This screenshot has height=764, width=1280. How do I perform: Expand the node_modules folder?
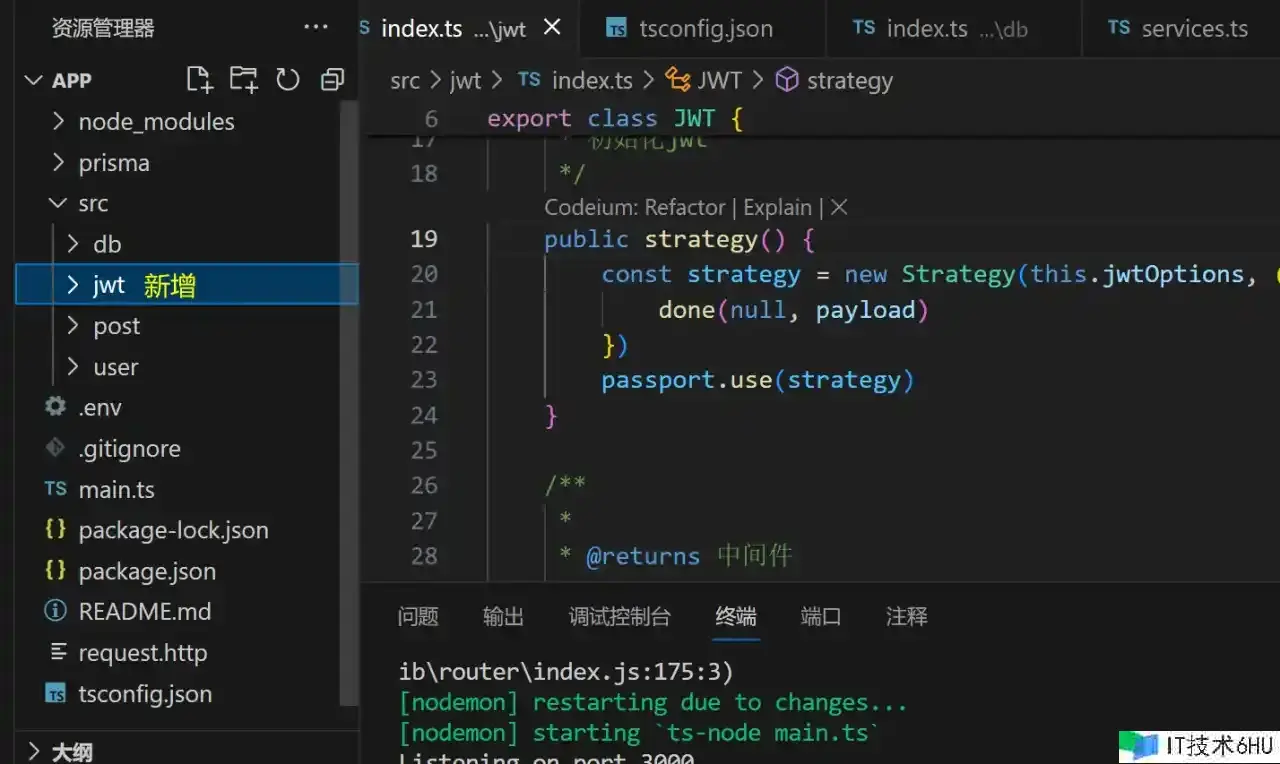(156, 122)
